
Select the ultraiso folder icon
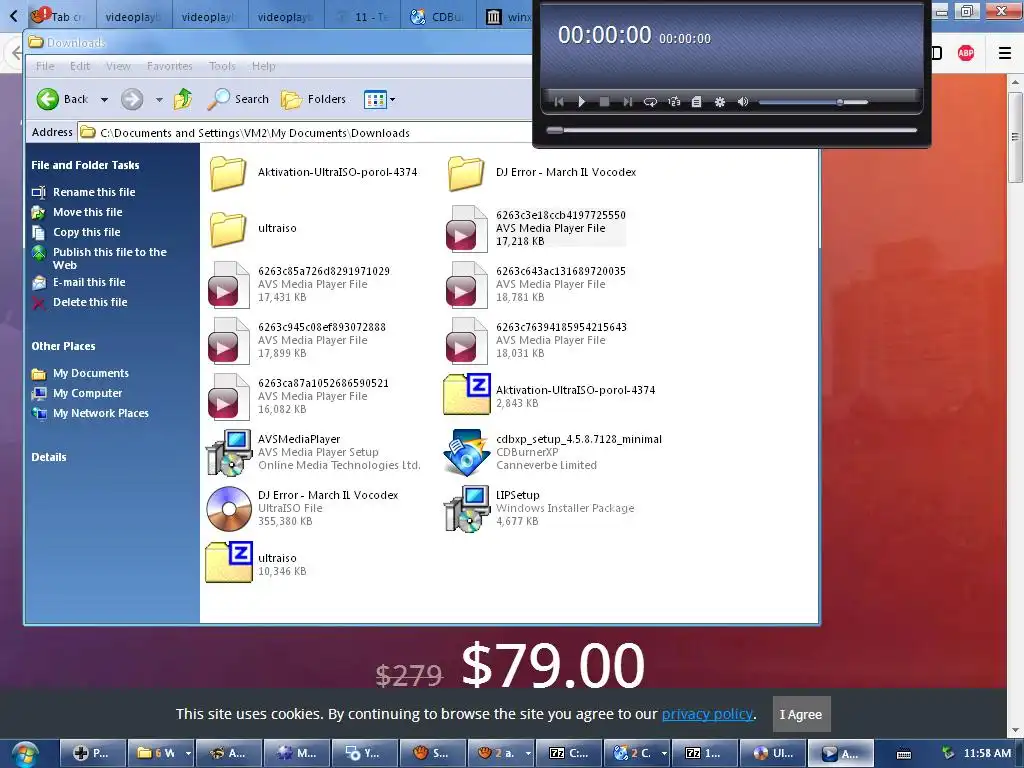coord(228,229)
